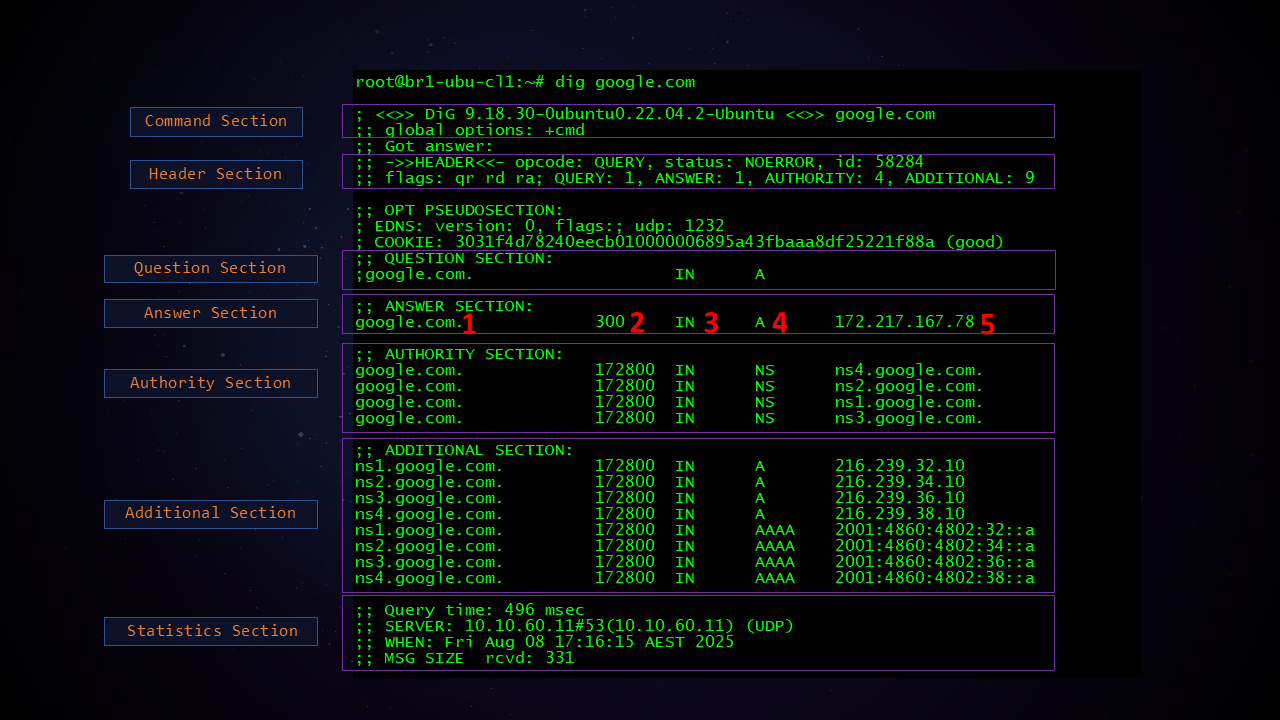Select the 'flags: qr rd ra' line
1280x720 pixels.
(x=695, y=178)
